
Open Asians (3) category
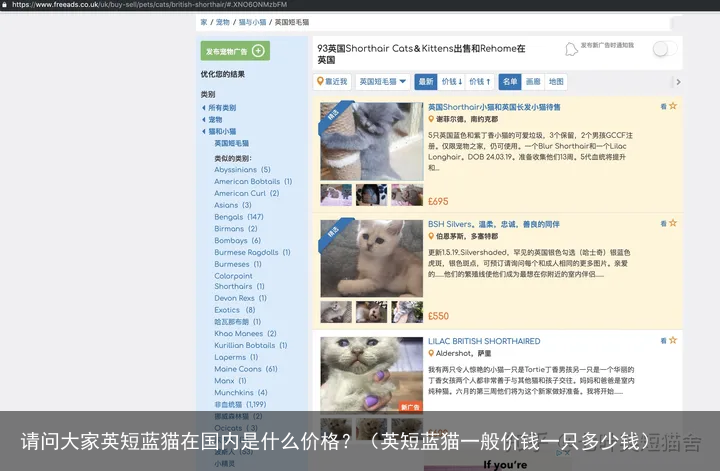(233, 205)
